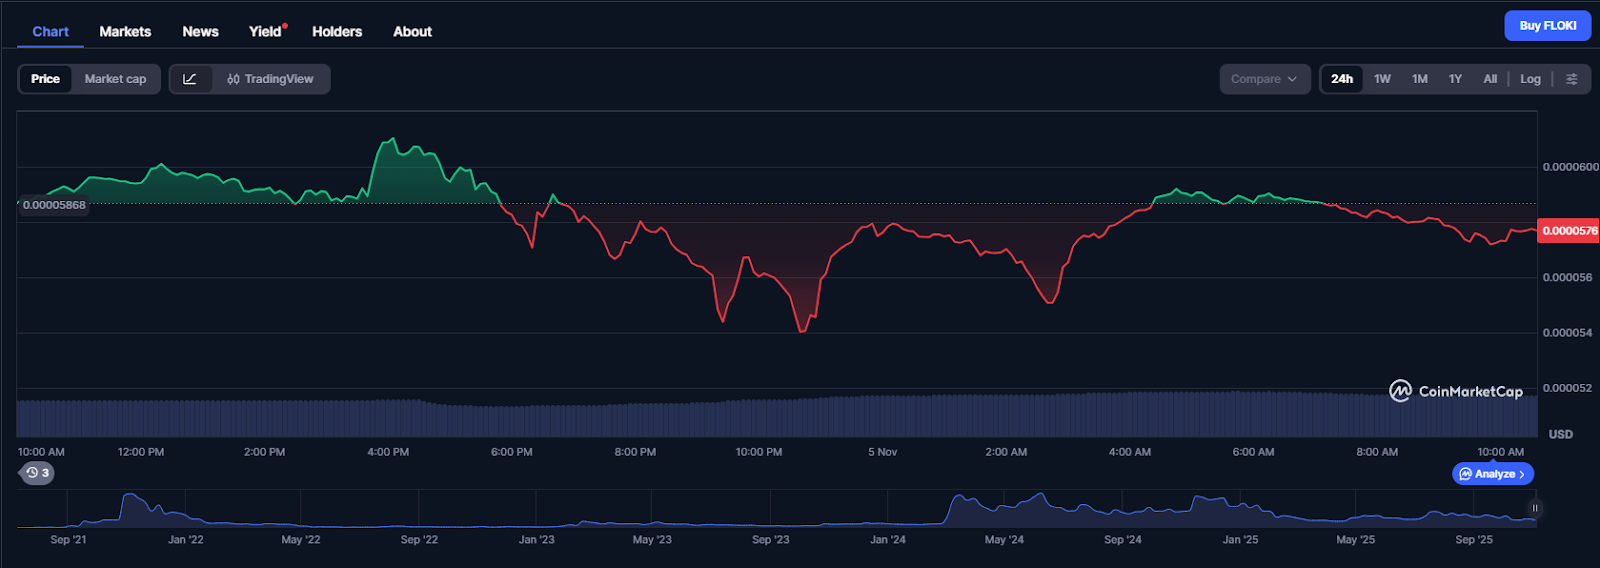
Task: Expand the Compare dropdown
Action: 1264,79
